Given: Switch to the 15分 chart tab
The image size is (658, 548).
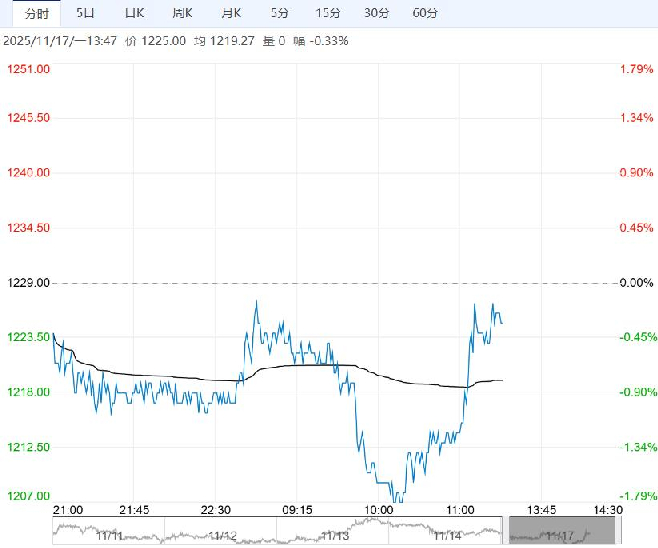Looking at the screenshot, I should [327, 13].
